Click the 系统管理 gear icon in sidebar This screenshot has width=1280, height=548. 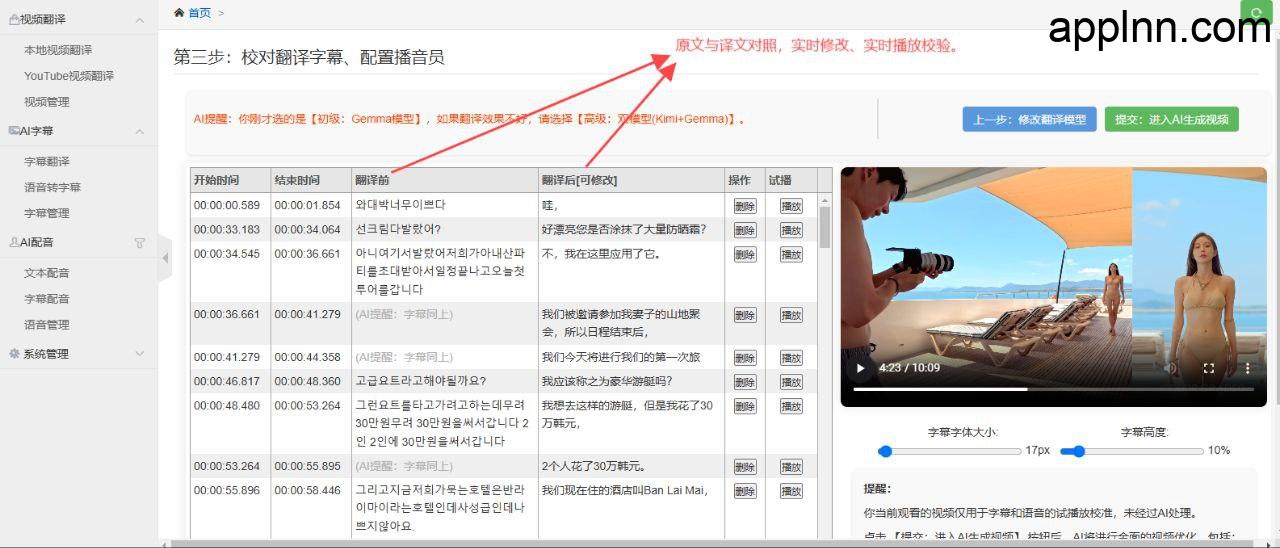click(14, 354)
